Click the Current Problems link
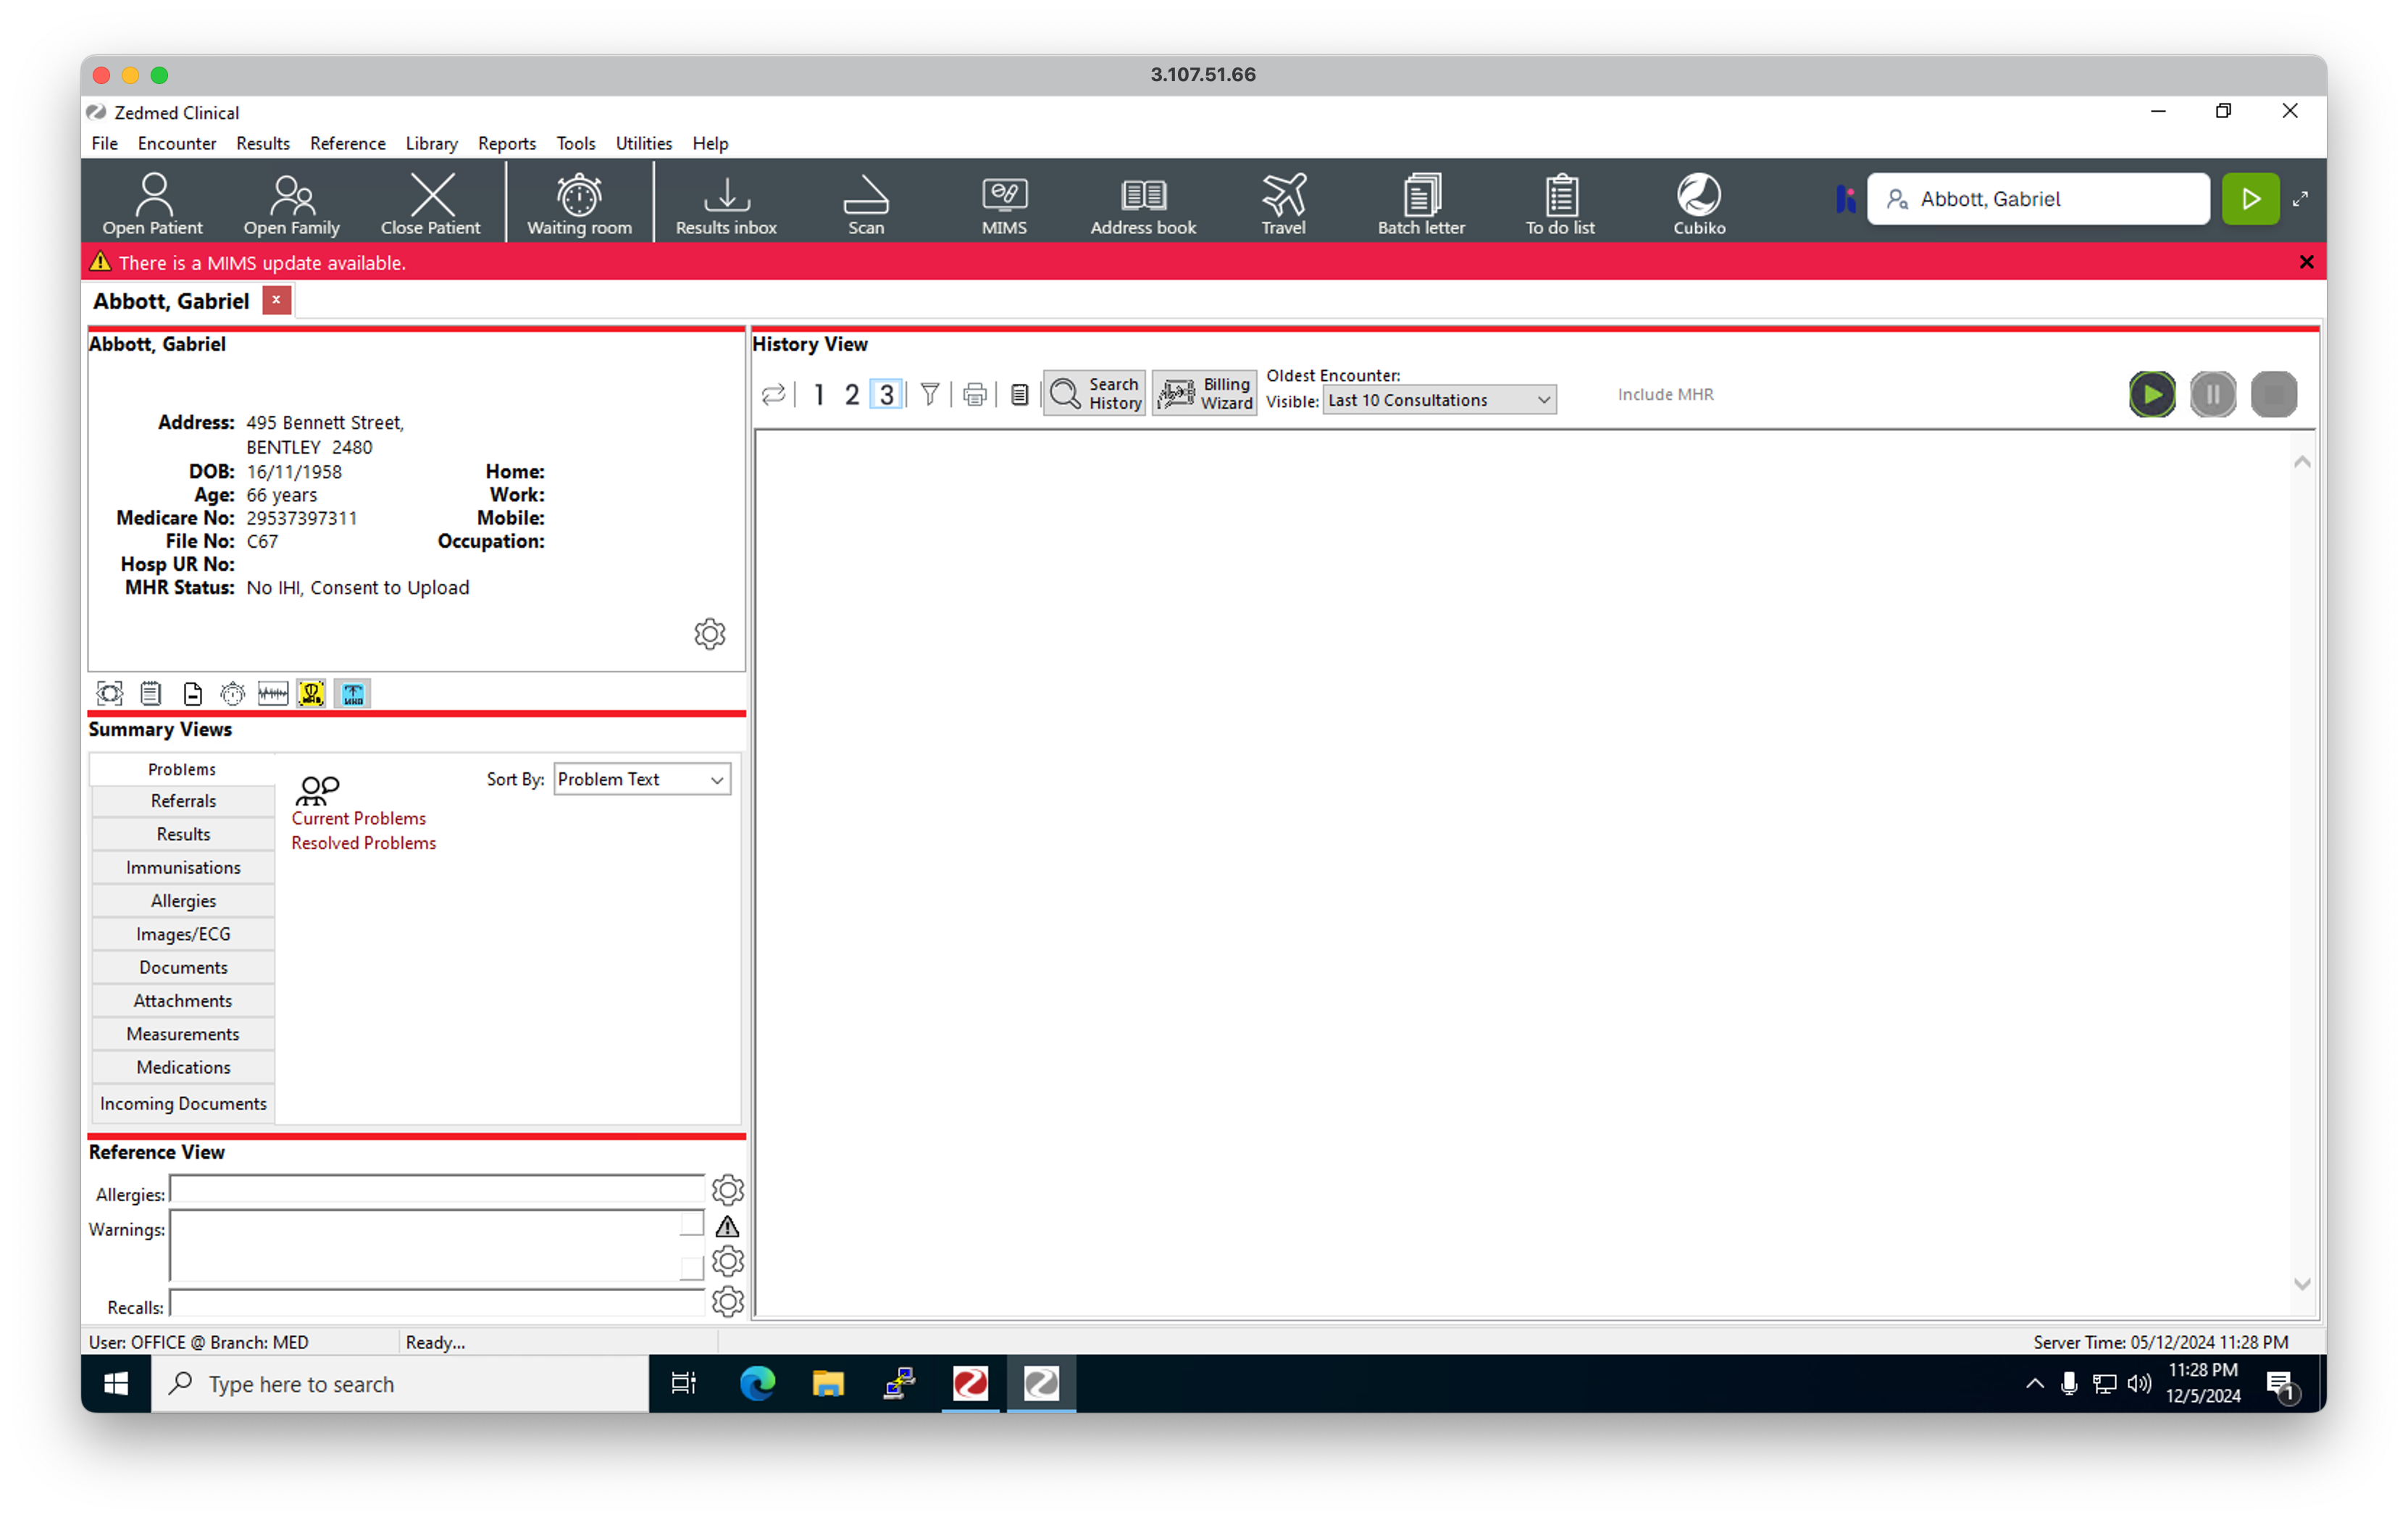The image size is (2408, 1520). click(x=359, y=819)
